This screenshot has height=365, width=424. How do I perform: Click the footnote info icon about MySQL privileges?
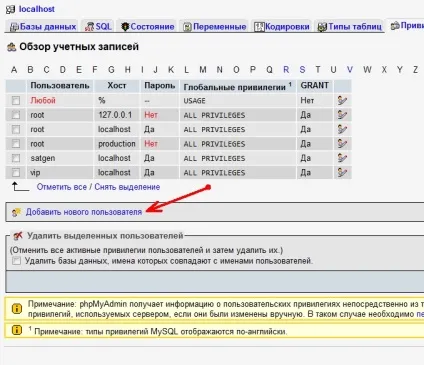click(x=17, y=330)
